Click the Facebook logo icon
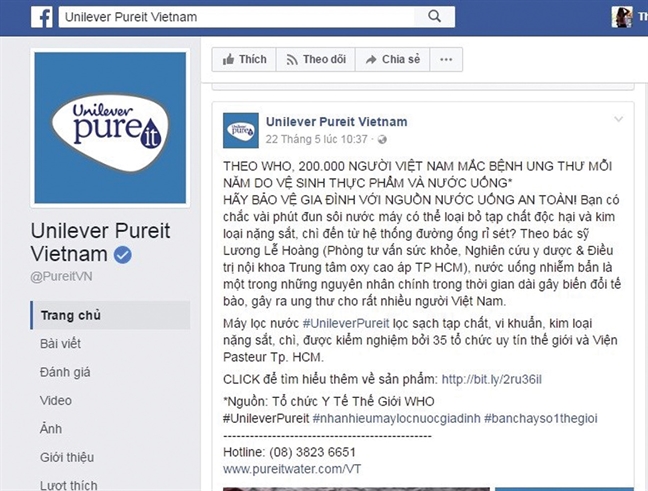648x491 pixels. click(41, 17)
